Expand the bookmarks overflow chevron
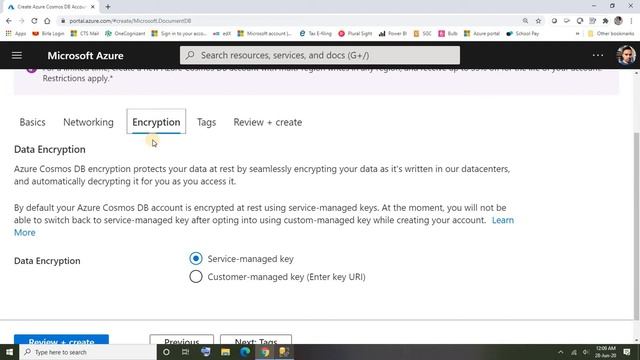The width and height of the screenshot is (640, 360). [x=577, y=33]
